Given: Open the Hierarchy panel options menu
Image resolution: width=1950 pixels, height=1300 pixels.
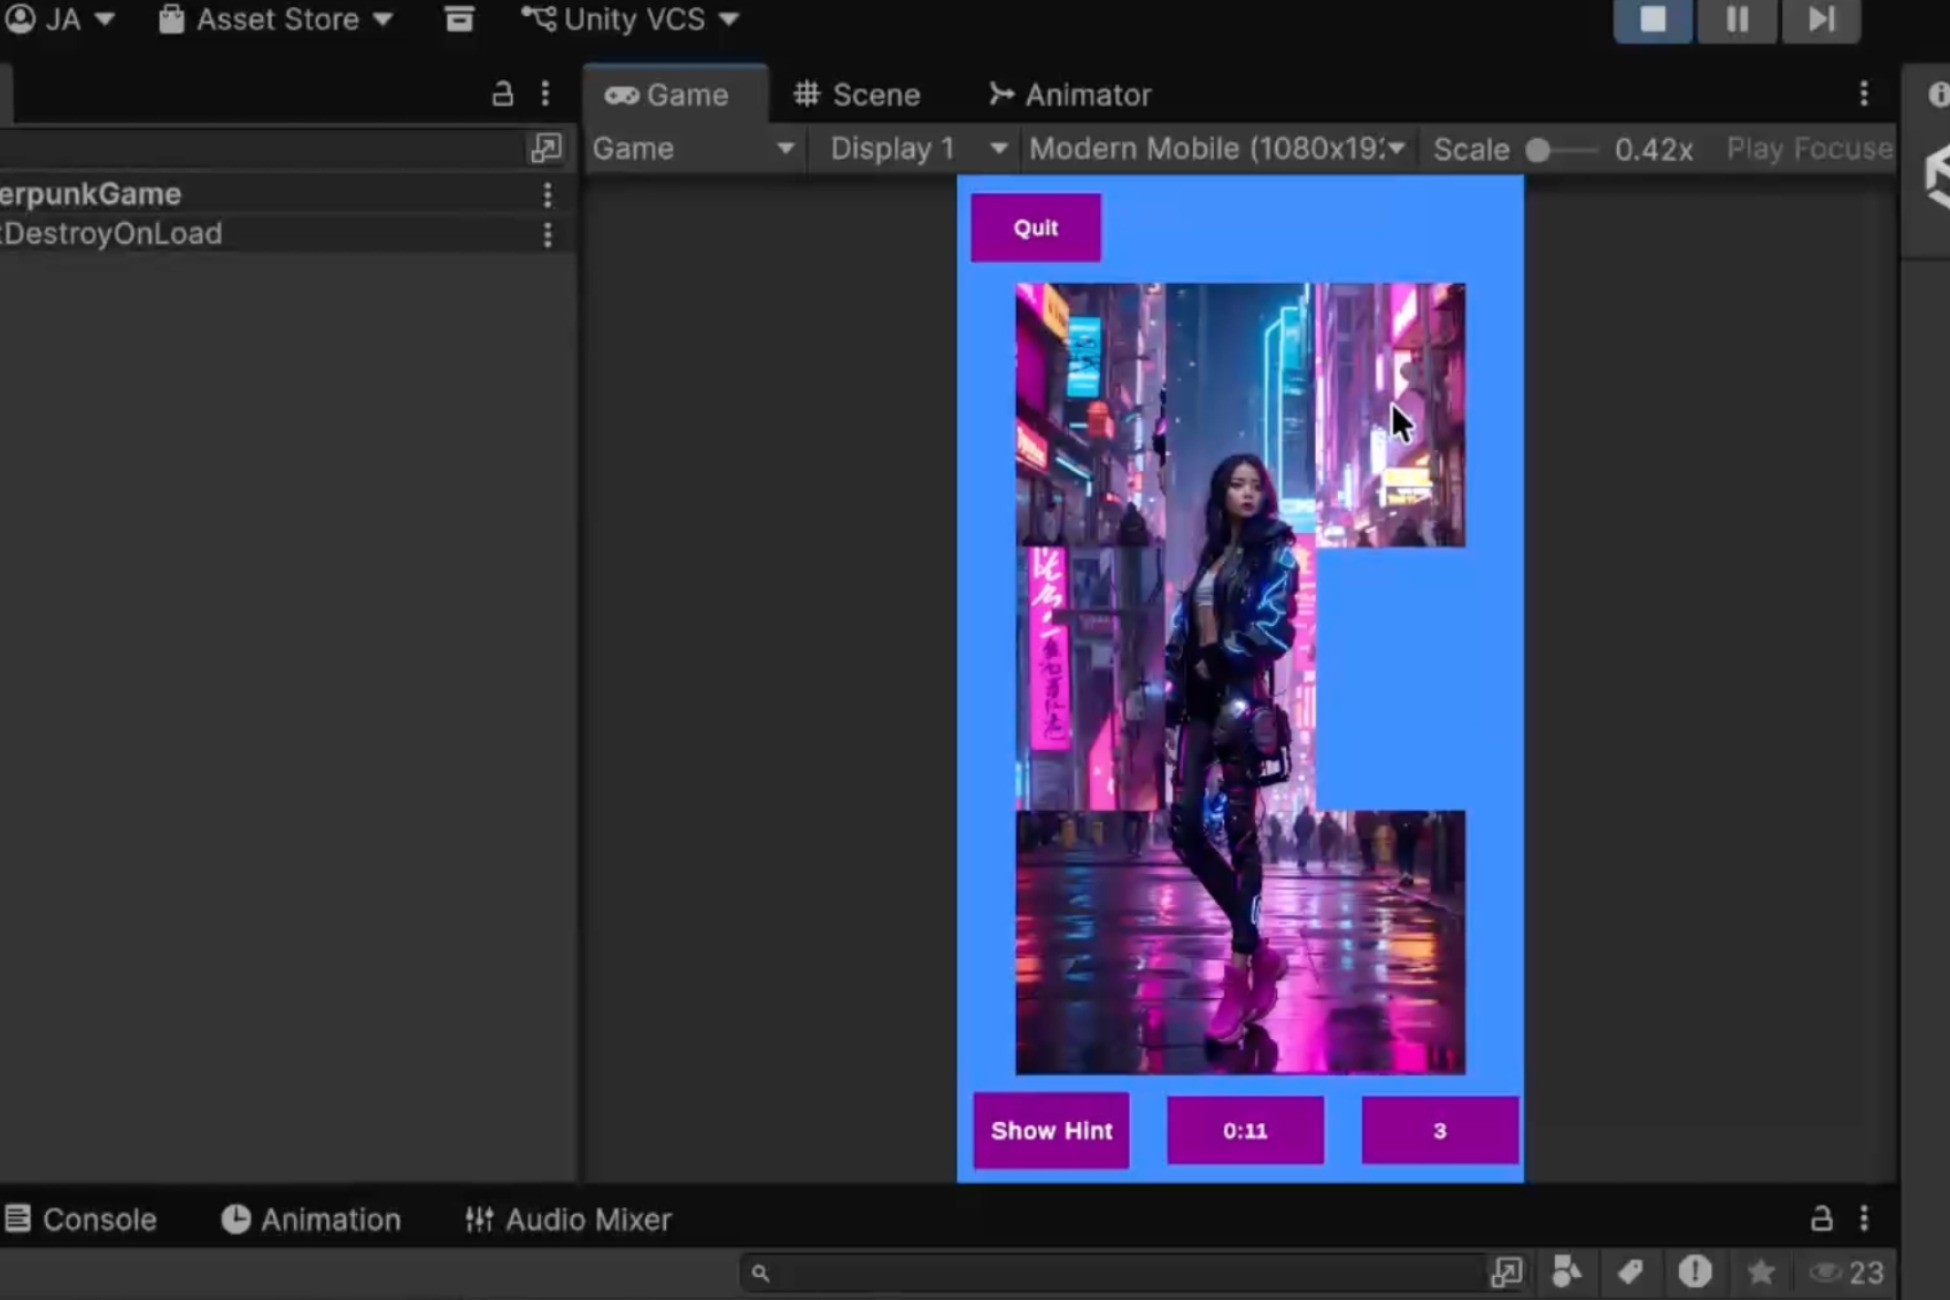Looking at the screenshot, I should point(545,94).
